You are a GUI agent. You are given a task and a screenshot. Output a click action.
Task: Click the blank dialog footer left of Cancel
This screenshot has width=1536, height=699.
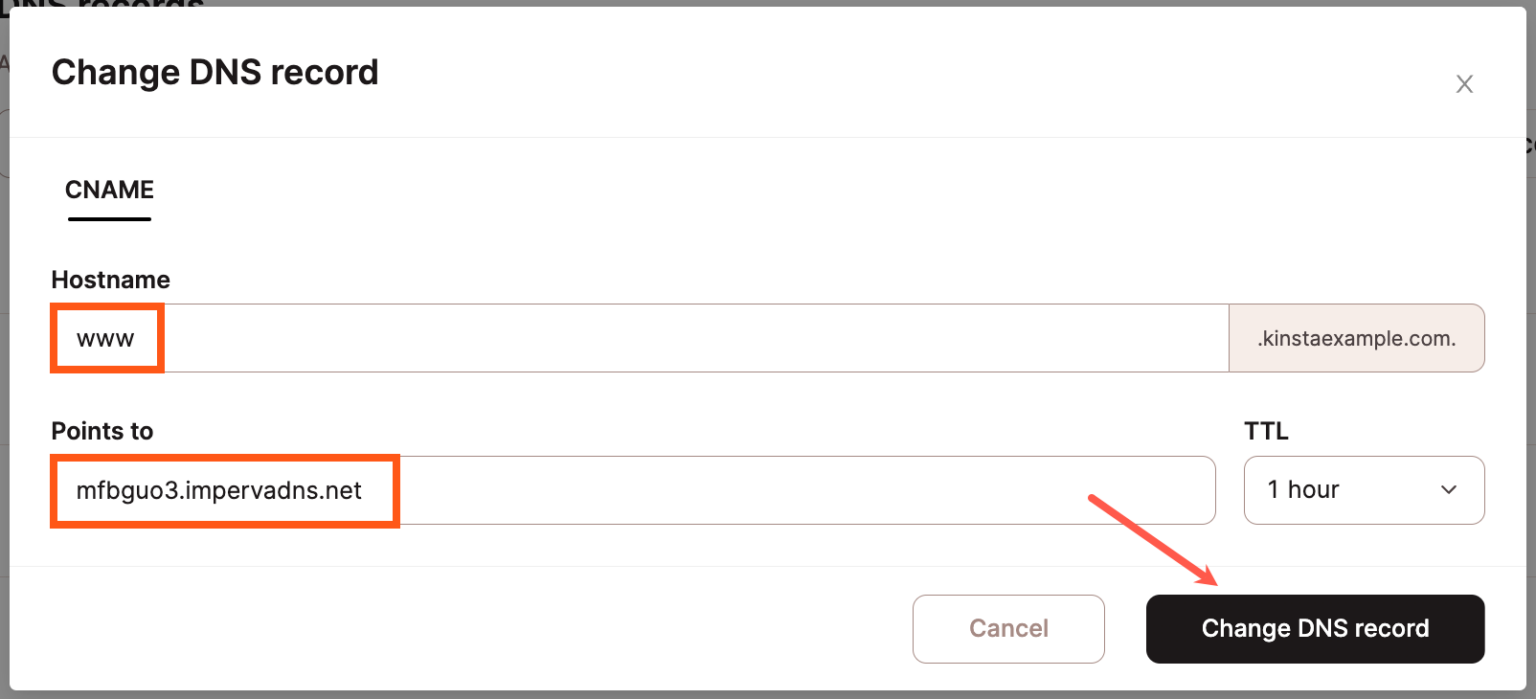(x=450, y=629)
